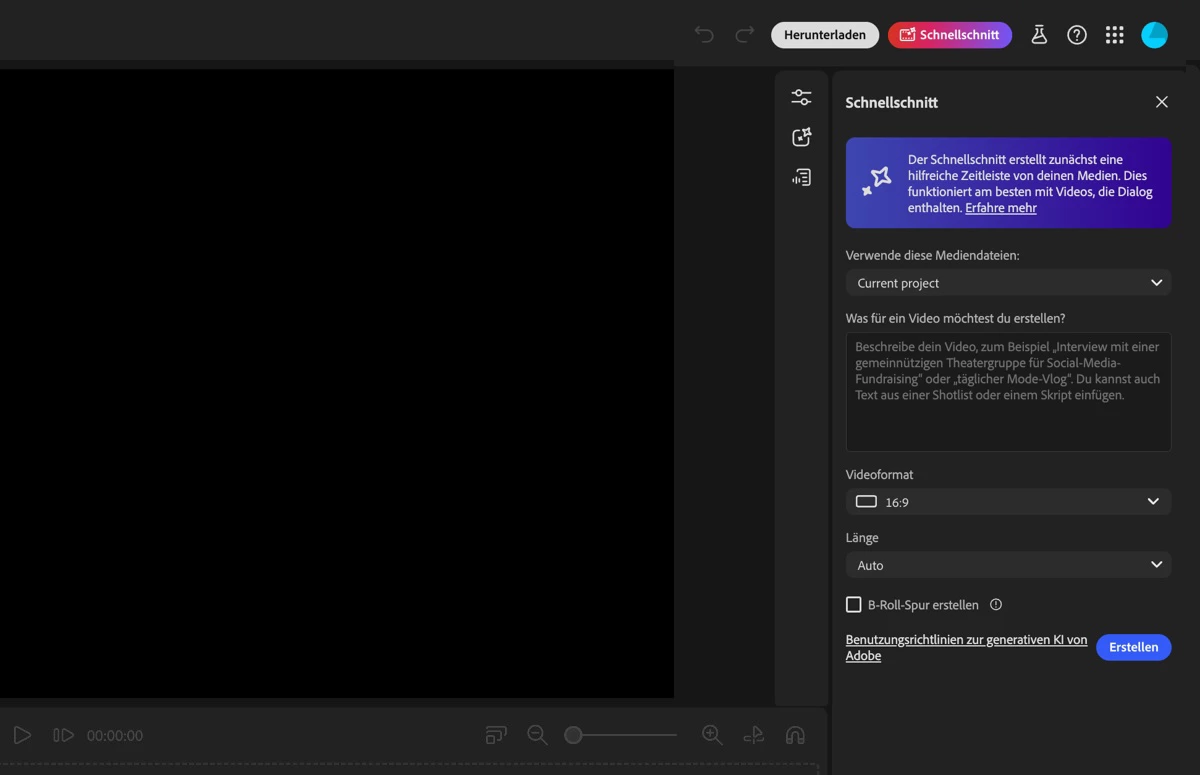
Task: Open the beta features flask icon
Action: click(1039, 34)
